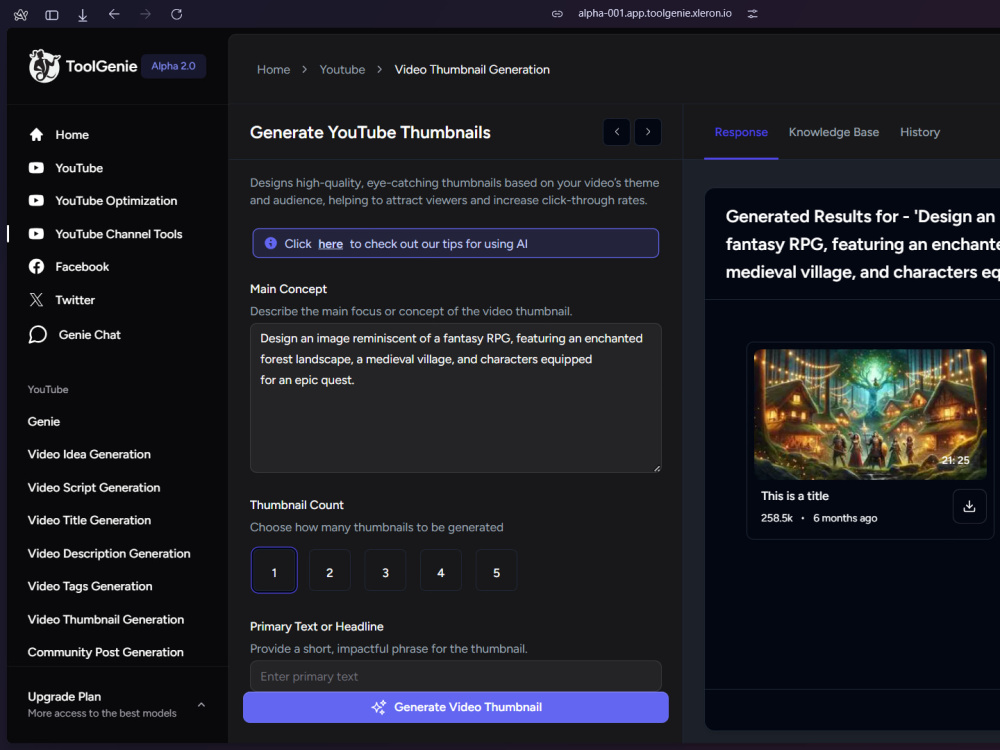
Task: Open YouTube Optimization in sidebar
Action: click(116, 200)
